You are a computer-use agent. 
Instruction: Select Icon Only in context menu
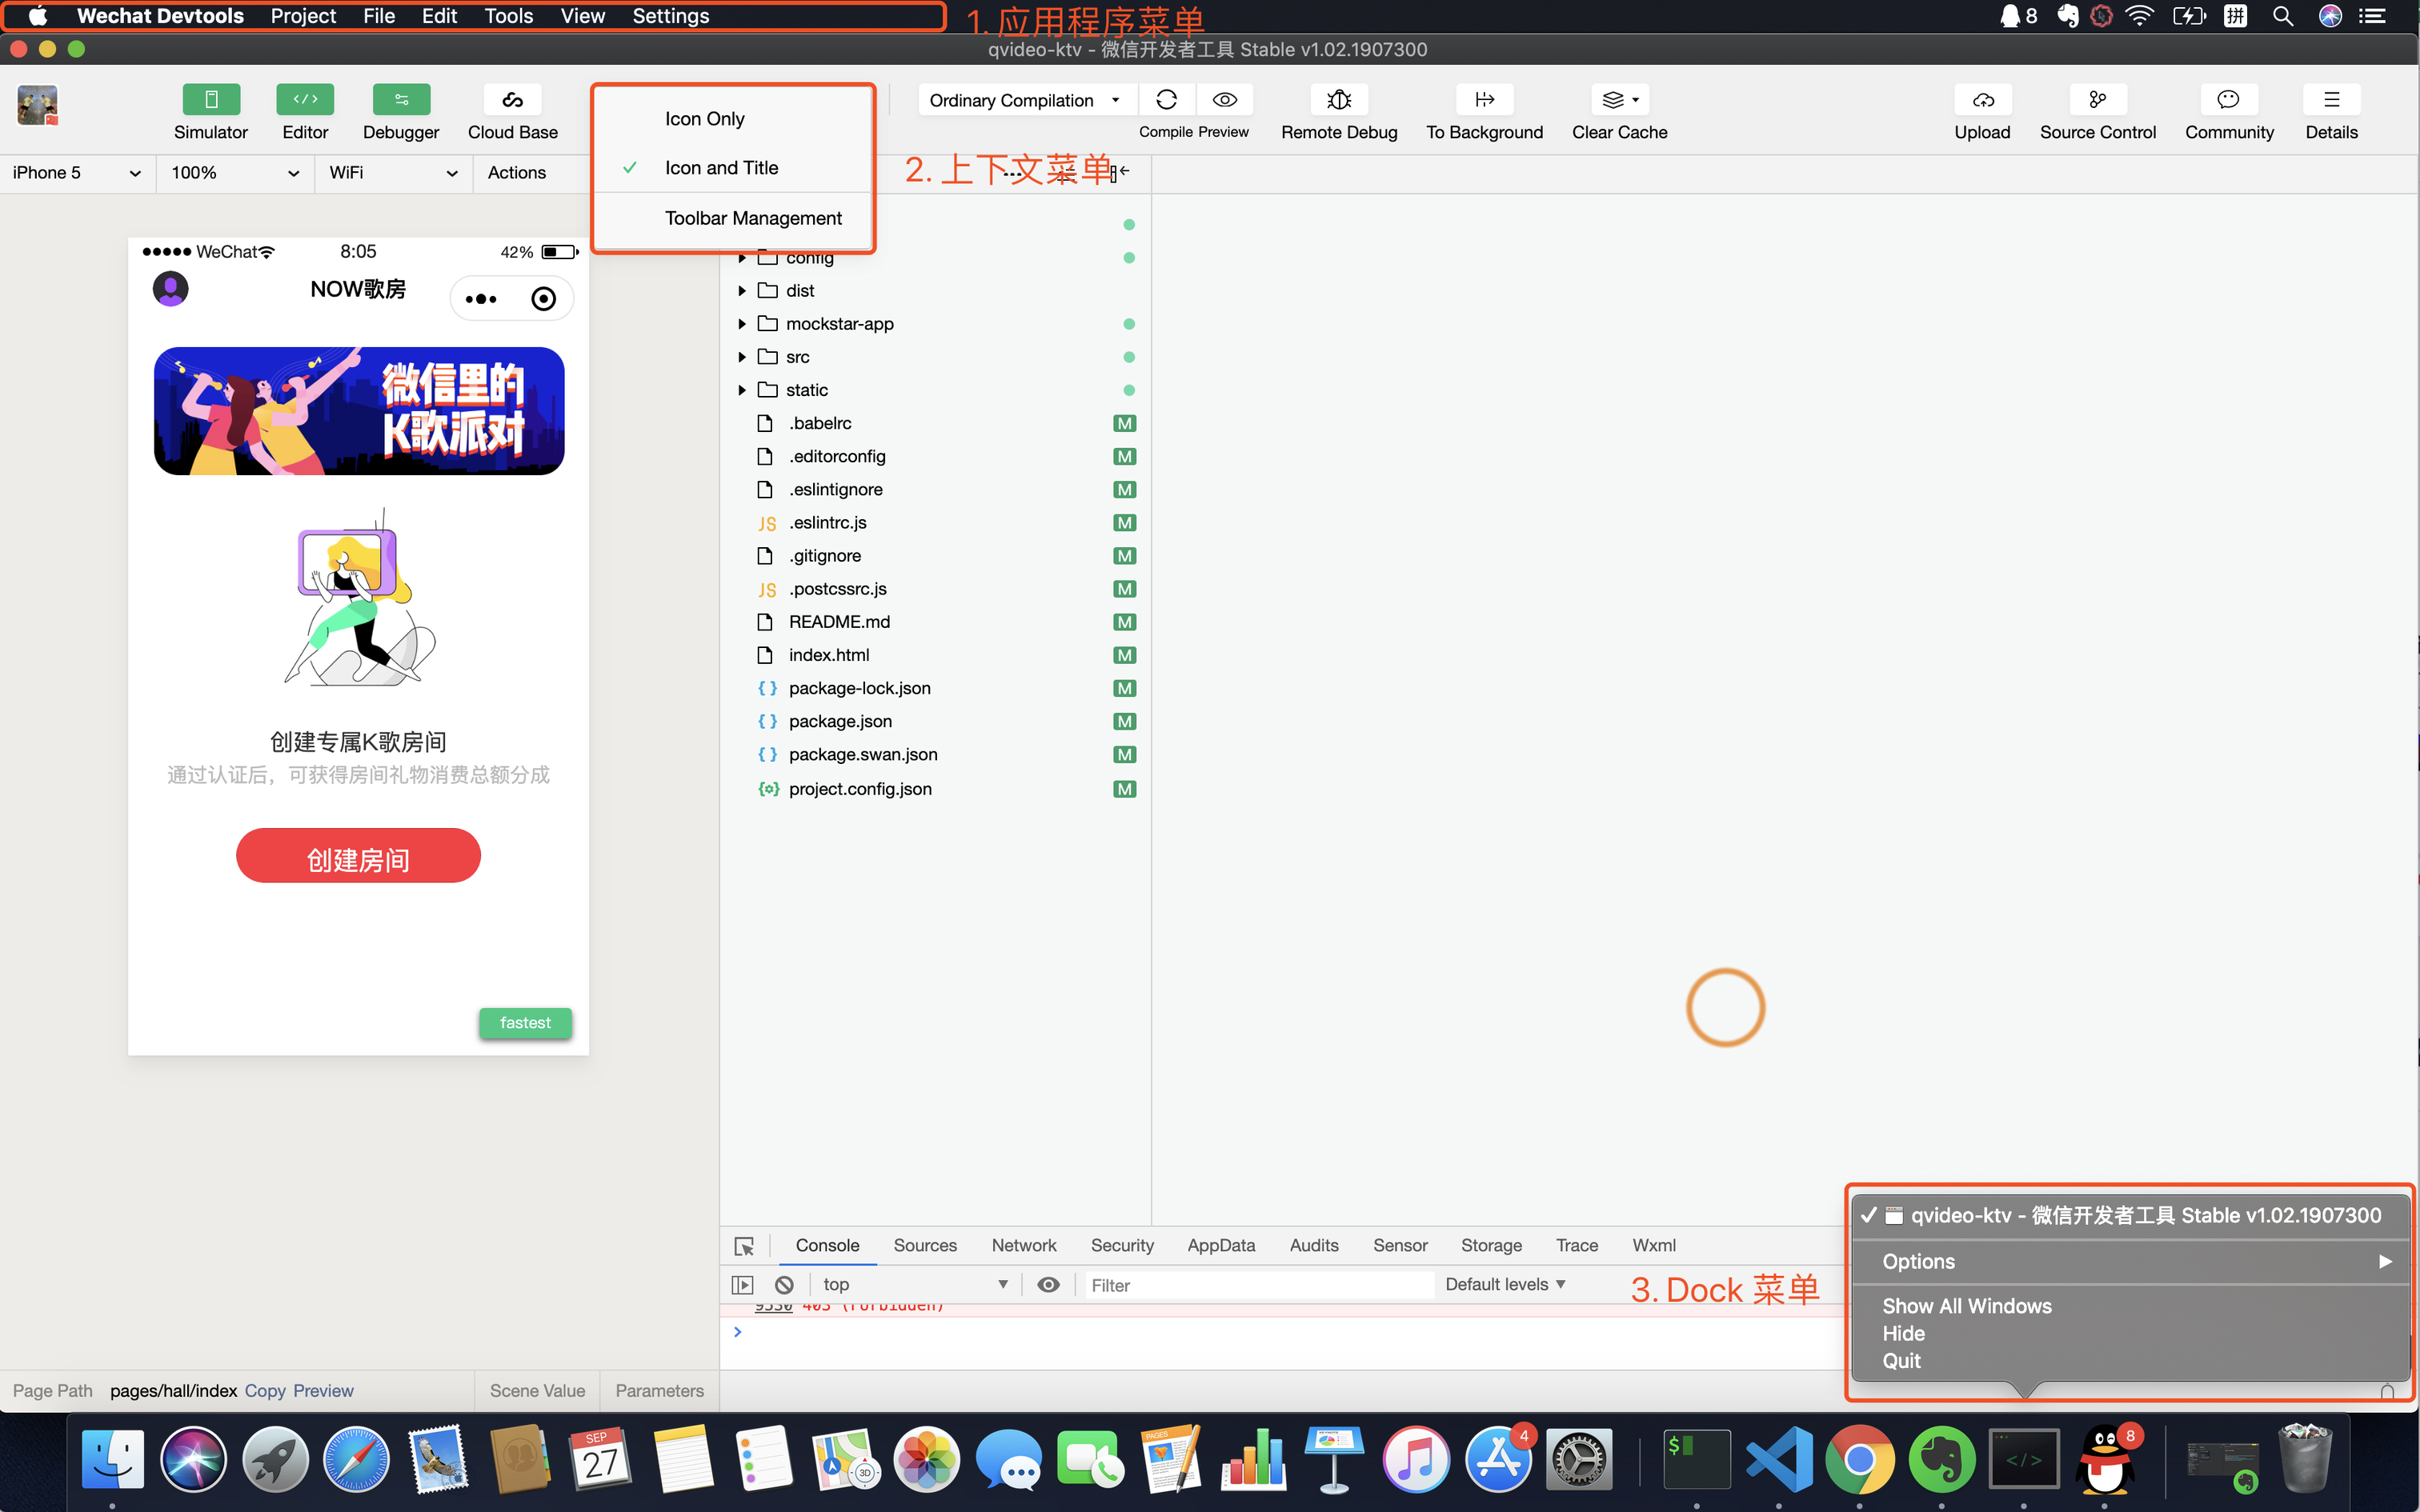pyautogui.click(x=734, y=119)
